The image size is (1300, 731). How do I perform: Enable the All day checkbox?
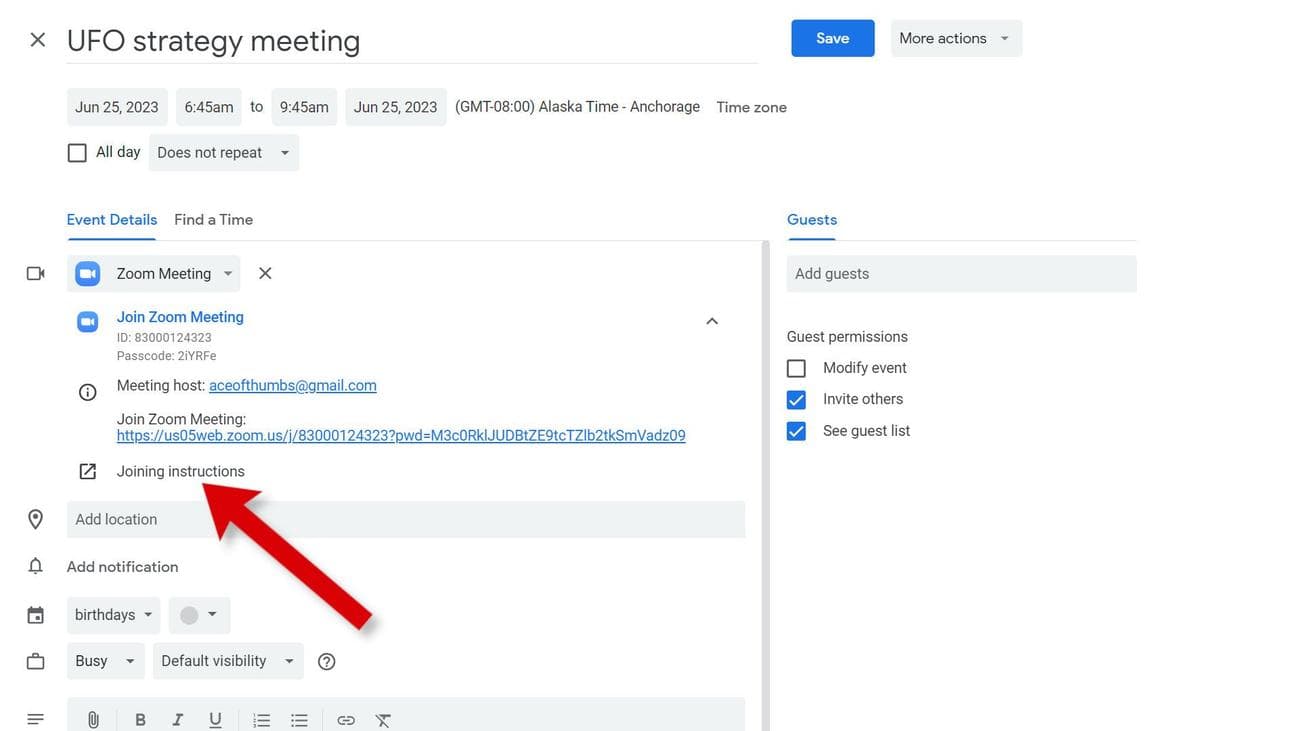click(x=77, y=153)
